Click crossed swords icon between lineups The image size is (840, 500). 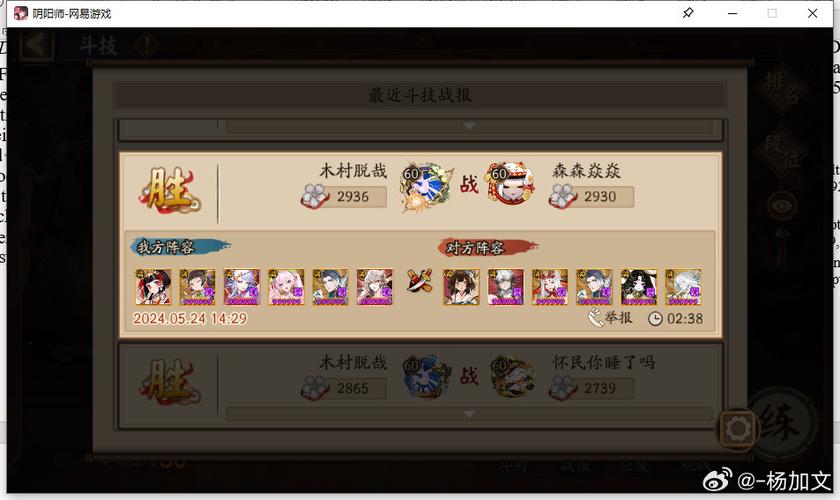[x=419, y=281]
